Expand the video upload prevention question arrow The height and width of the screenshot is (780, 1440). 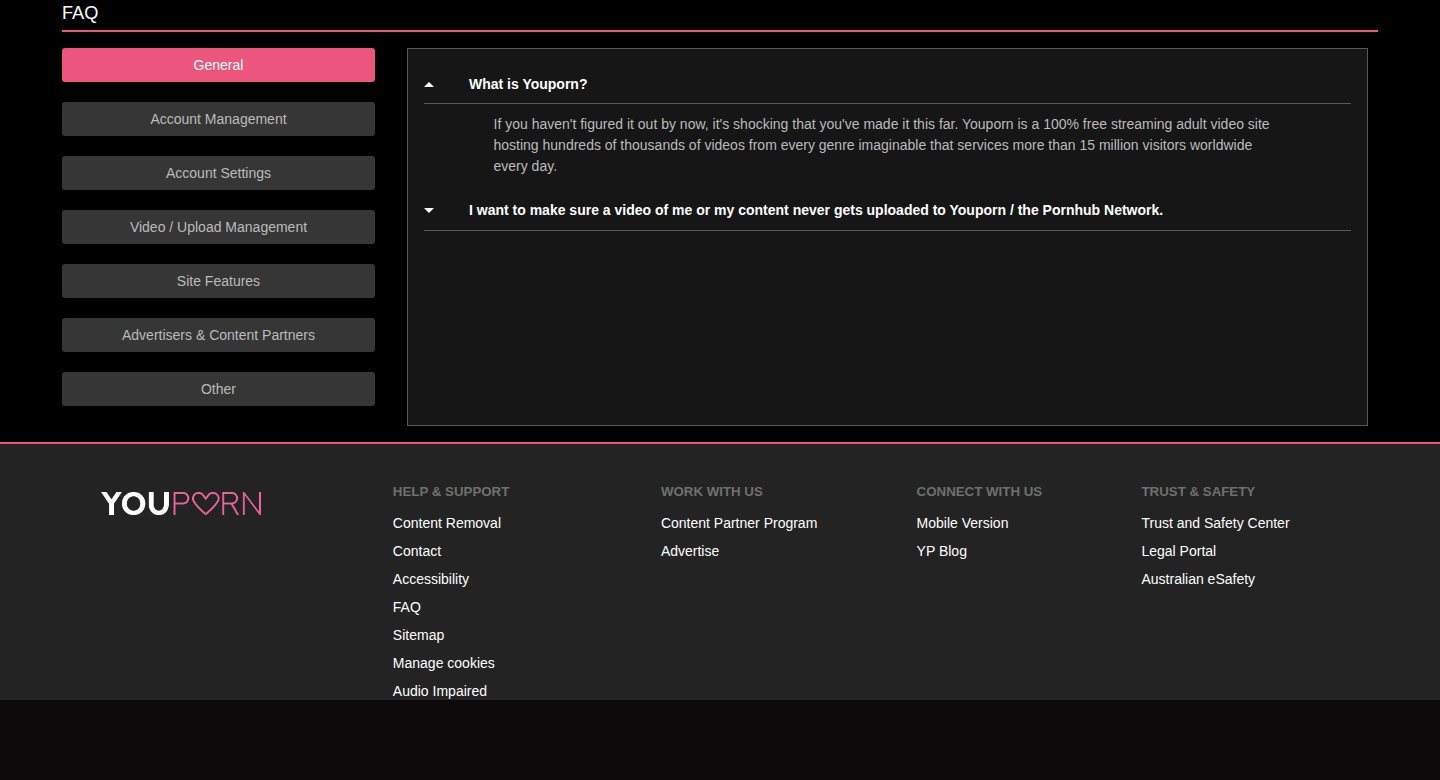click(x=429, y=210)
